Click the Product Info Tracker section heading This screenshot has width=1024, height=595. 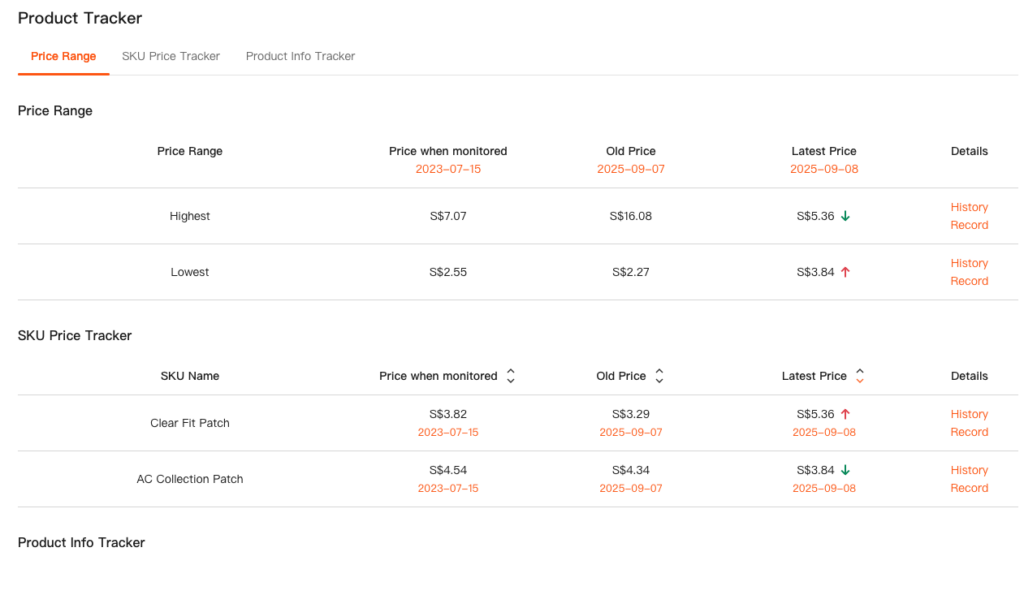pos(81,542)
